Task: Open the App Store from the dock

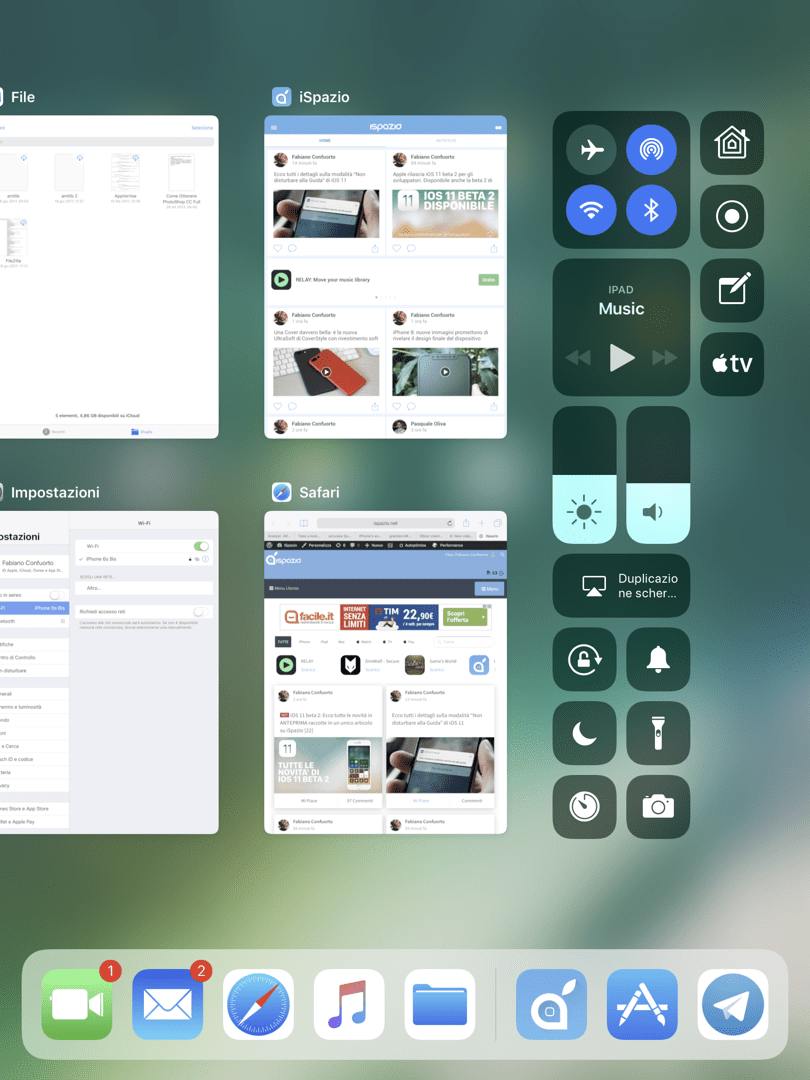Action: coord(642,1004)
